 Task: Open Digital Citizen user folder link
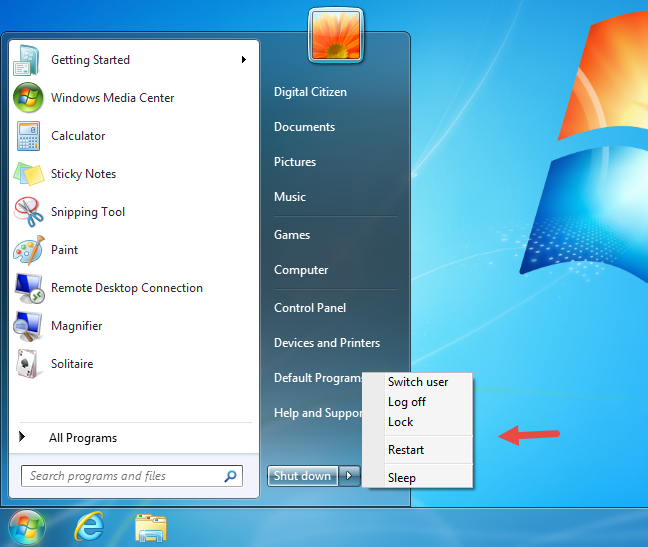tap(310, 92)
